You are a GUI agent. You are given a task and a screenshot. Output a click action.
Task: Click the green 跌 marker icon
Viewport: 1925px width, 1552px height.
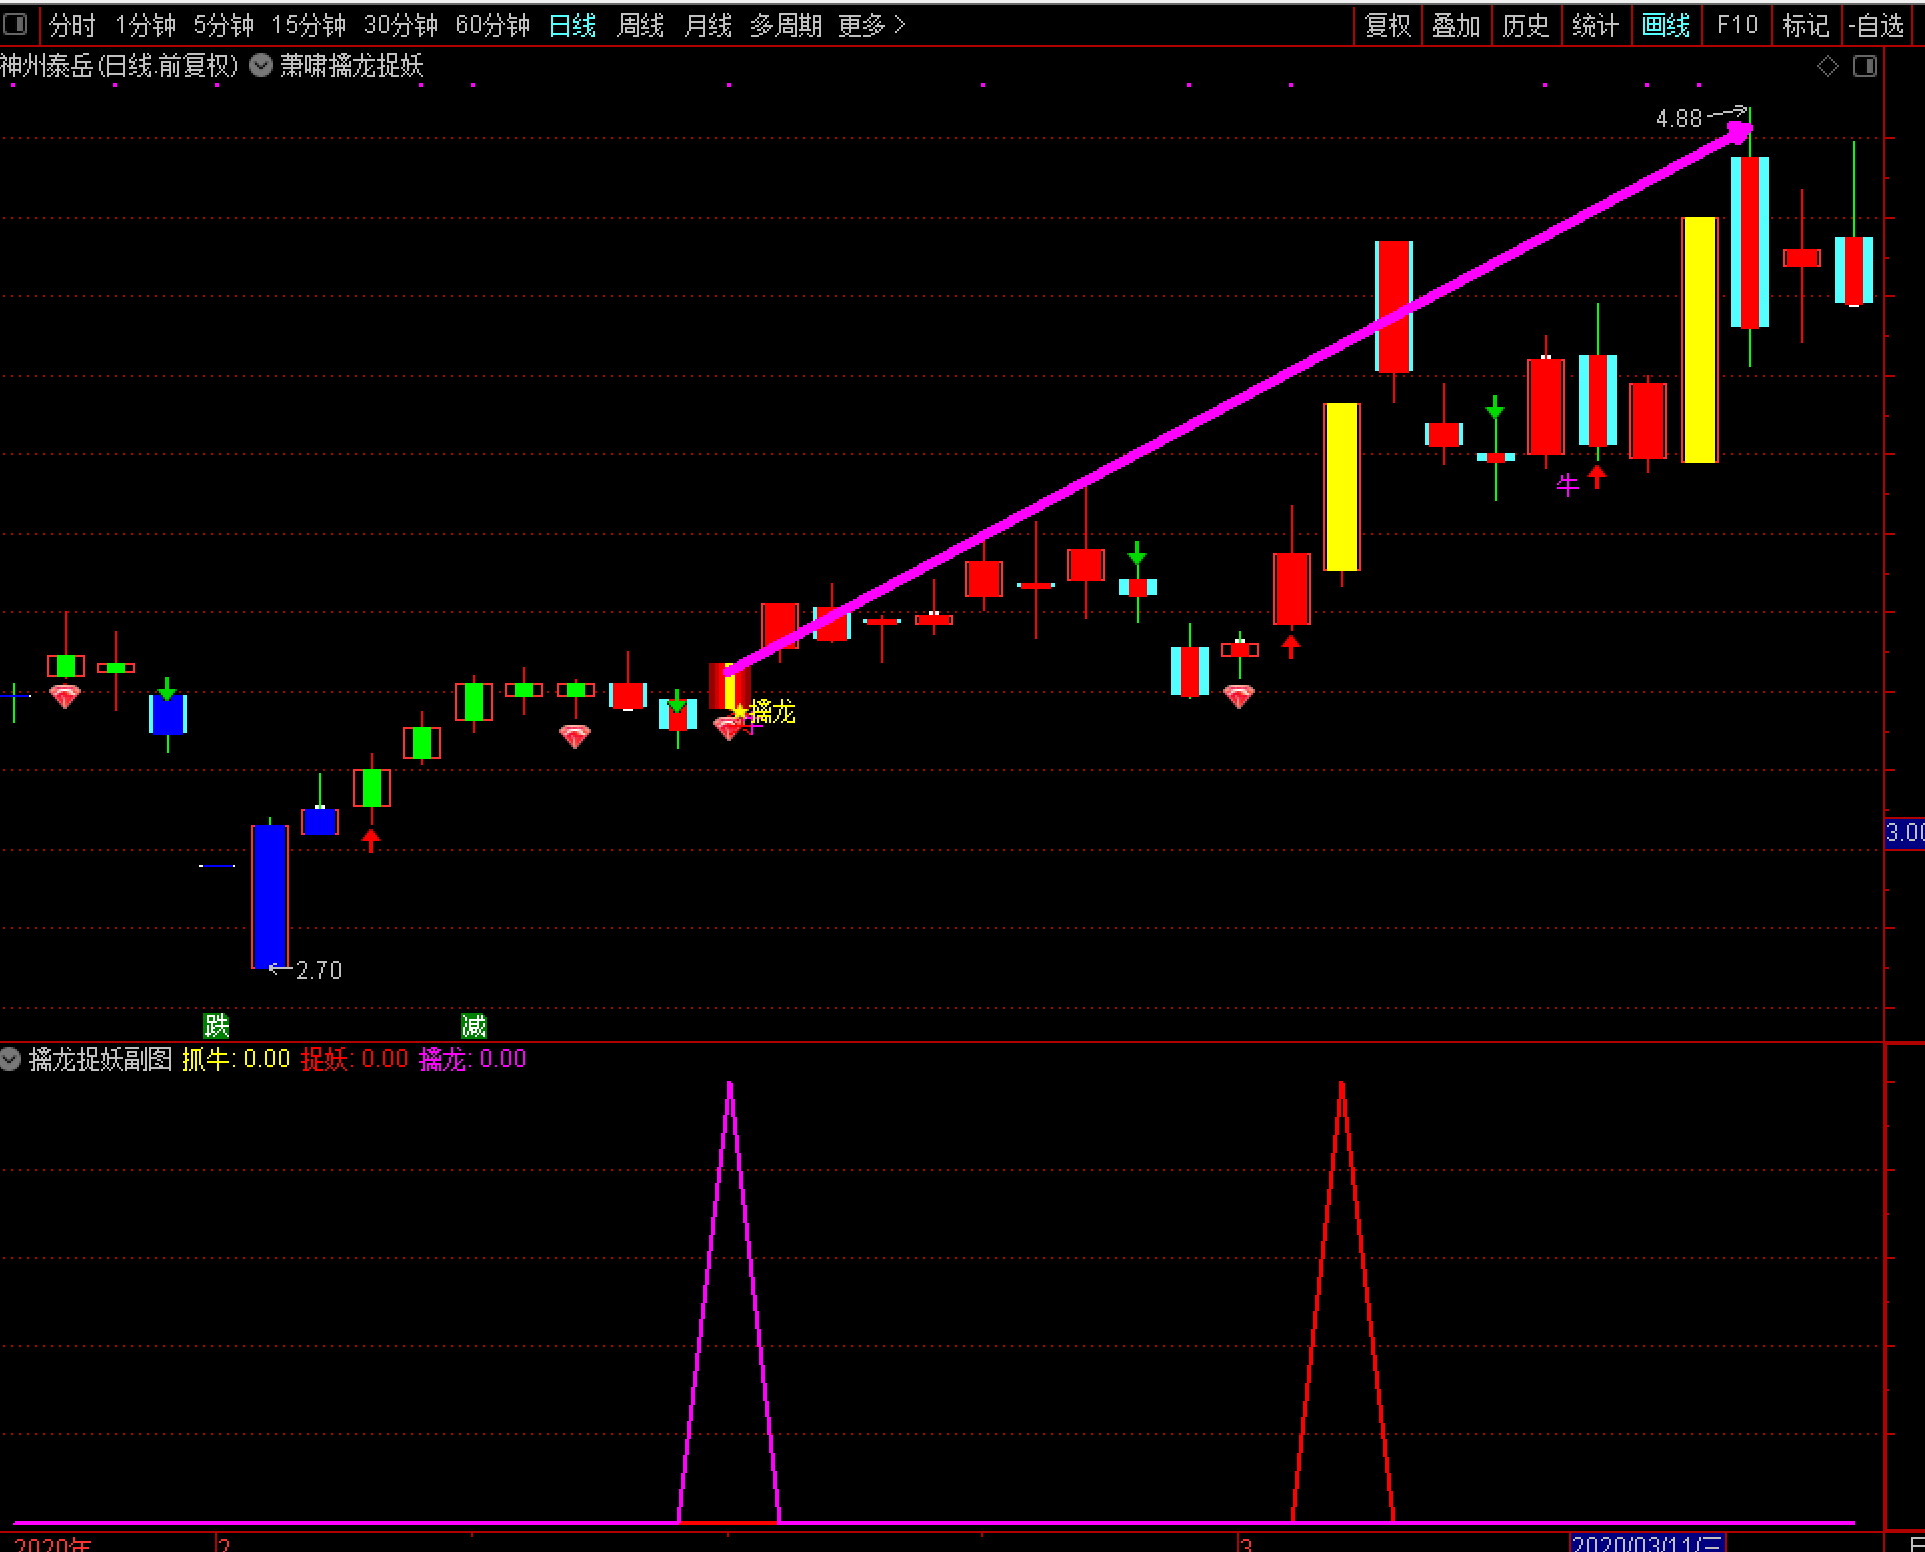pyautogui.click(x=216, y=1025)
